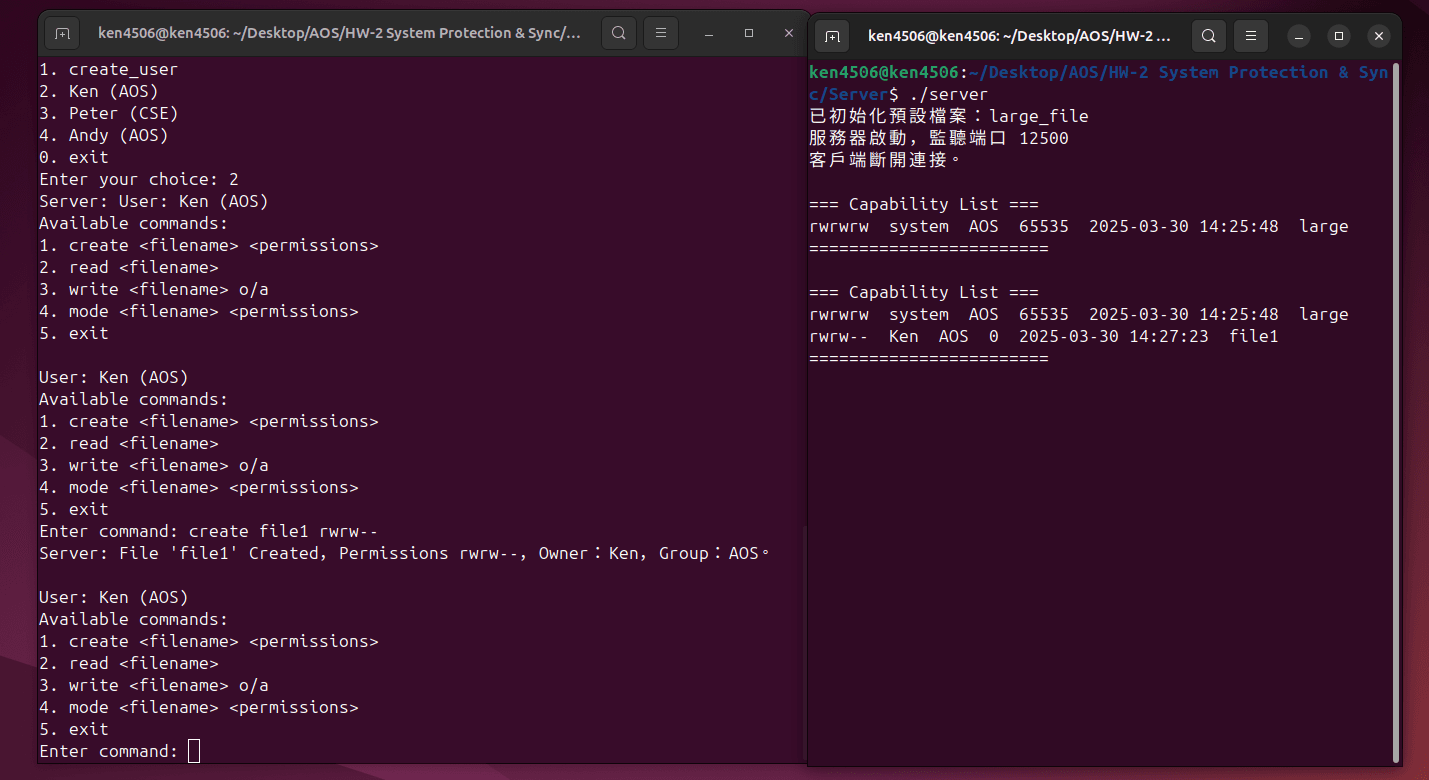1429x780 pixels.
Task: Click timestamp '2025-03-30 14:27:23'
Action: [x=1114, y=336]
